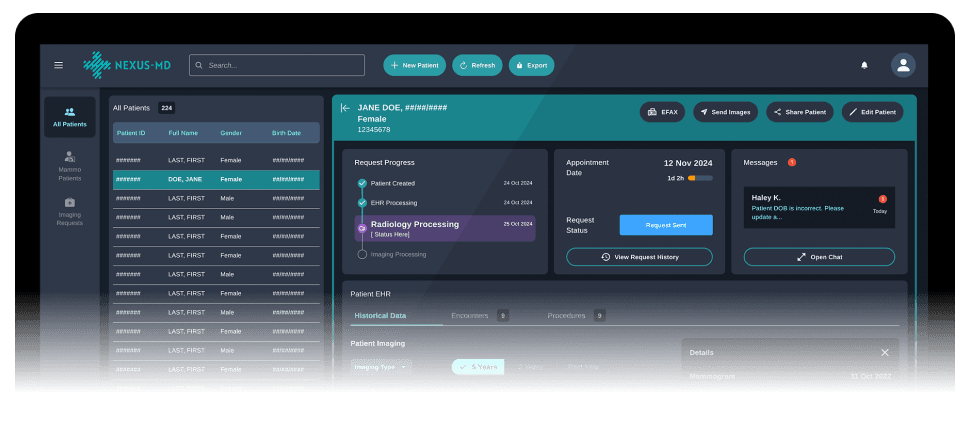974x423 pixels.
Task: Switch to the Procedures tab
Action: (x=566, y=316)
